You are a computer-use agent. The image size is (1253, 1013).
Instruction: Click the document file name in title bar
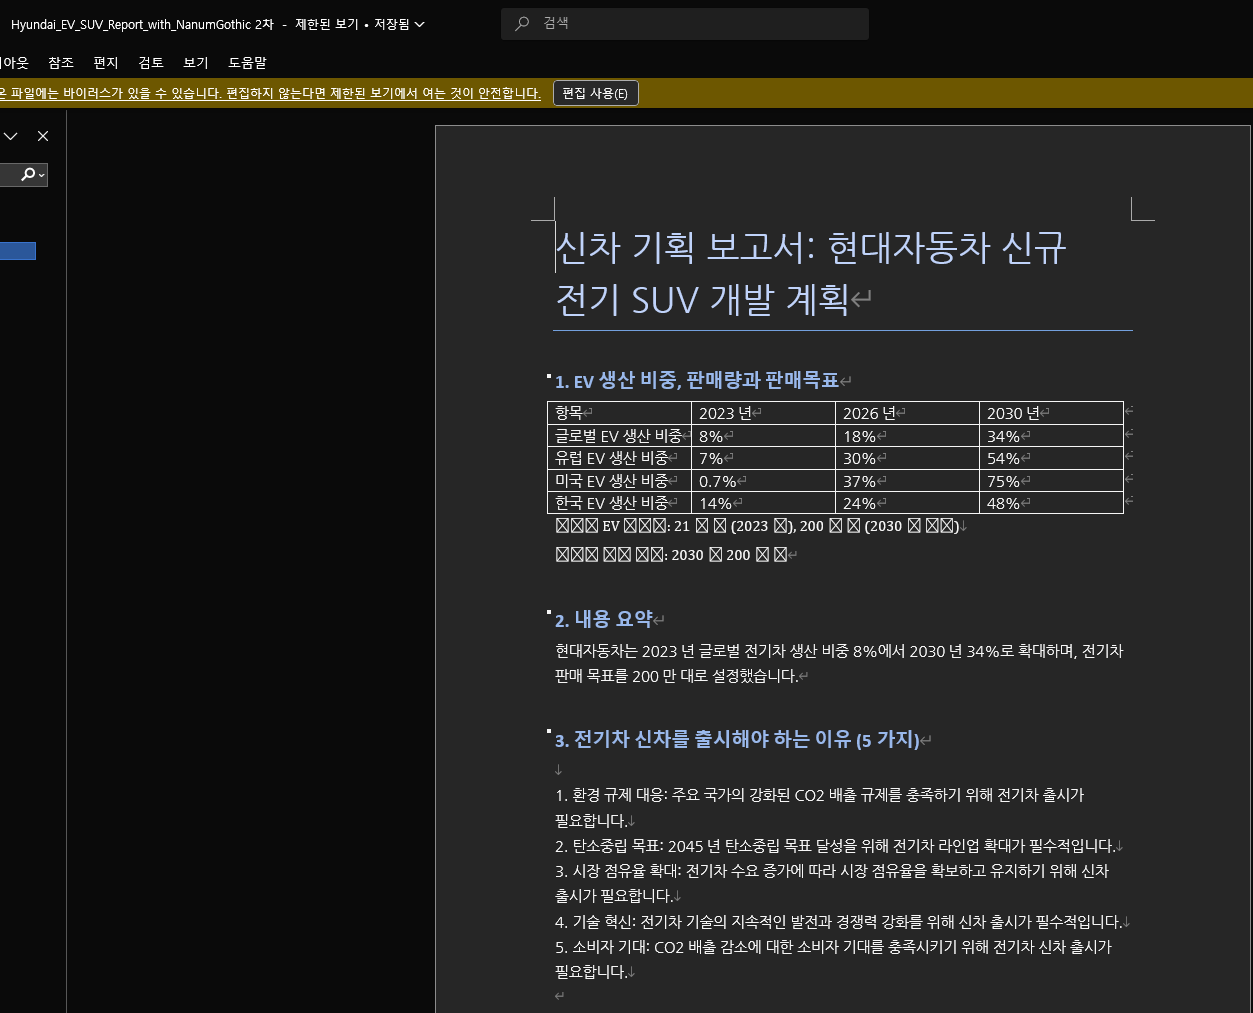coord(142,24)
